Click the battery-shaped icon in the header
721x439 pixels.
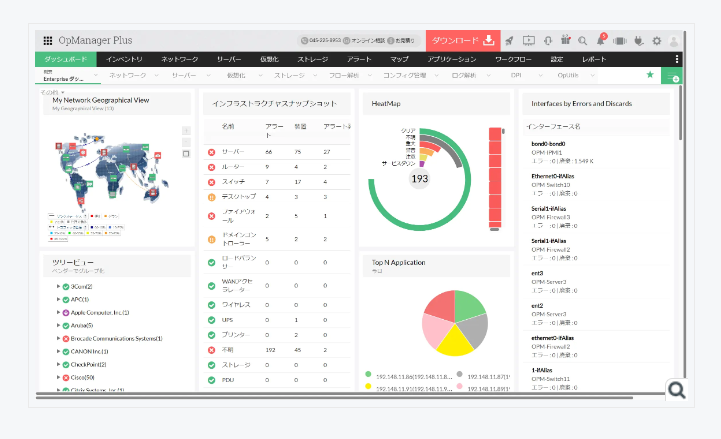pyautogui.click(x=620, y=41)
